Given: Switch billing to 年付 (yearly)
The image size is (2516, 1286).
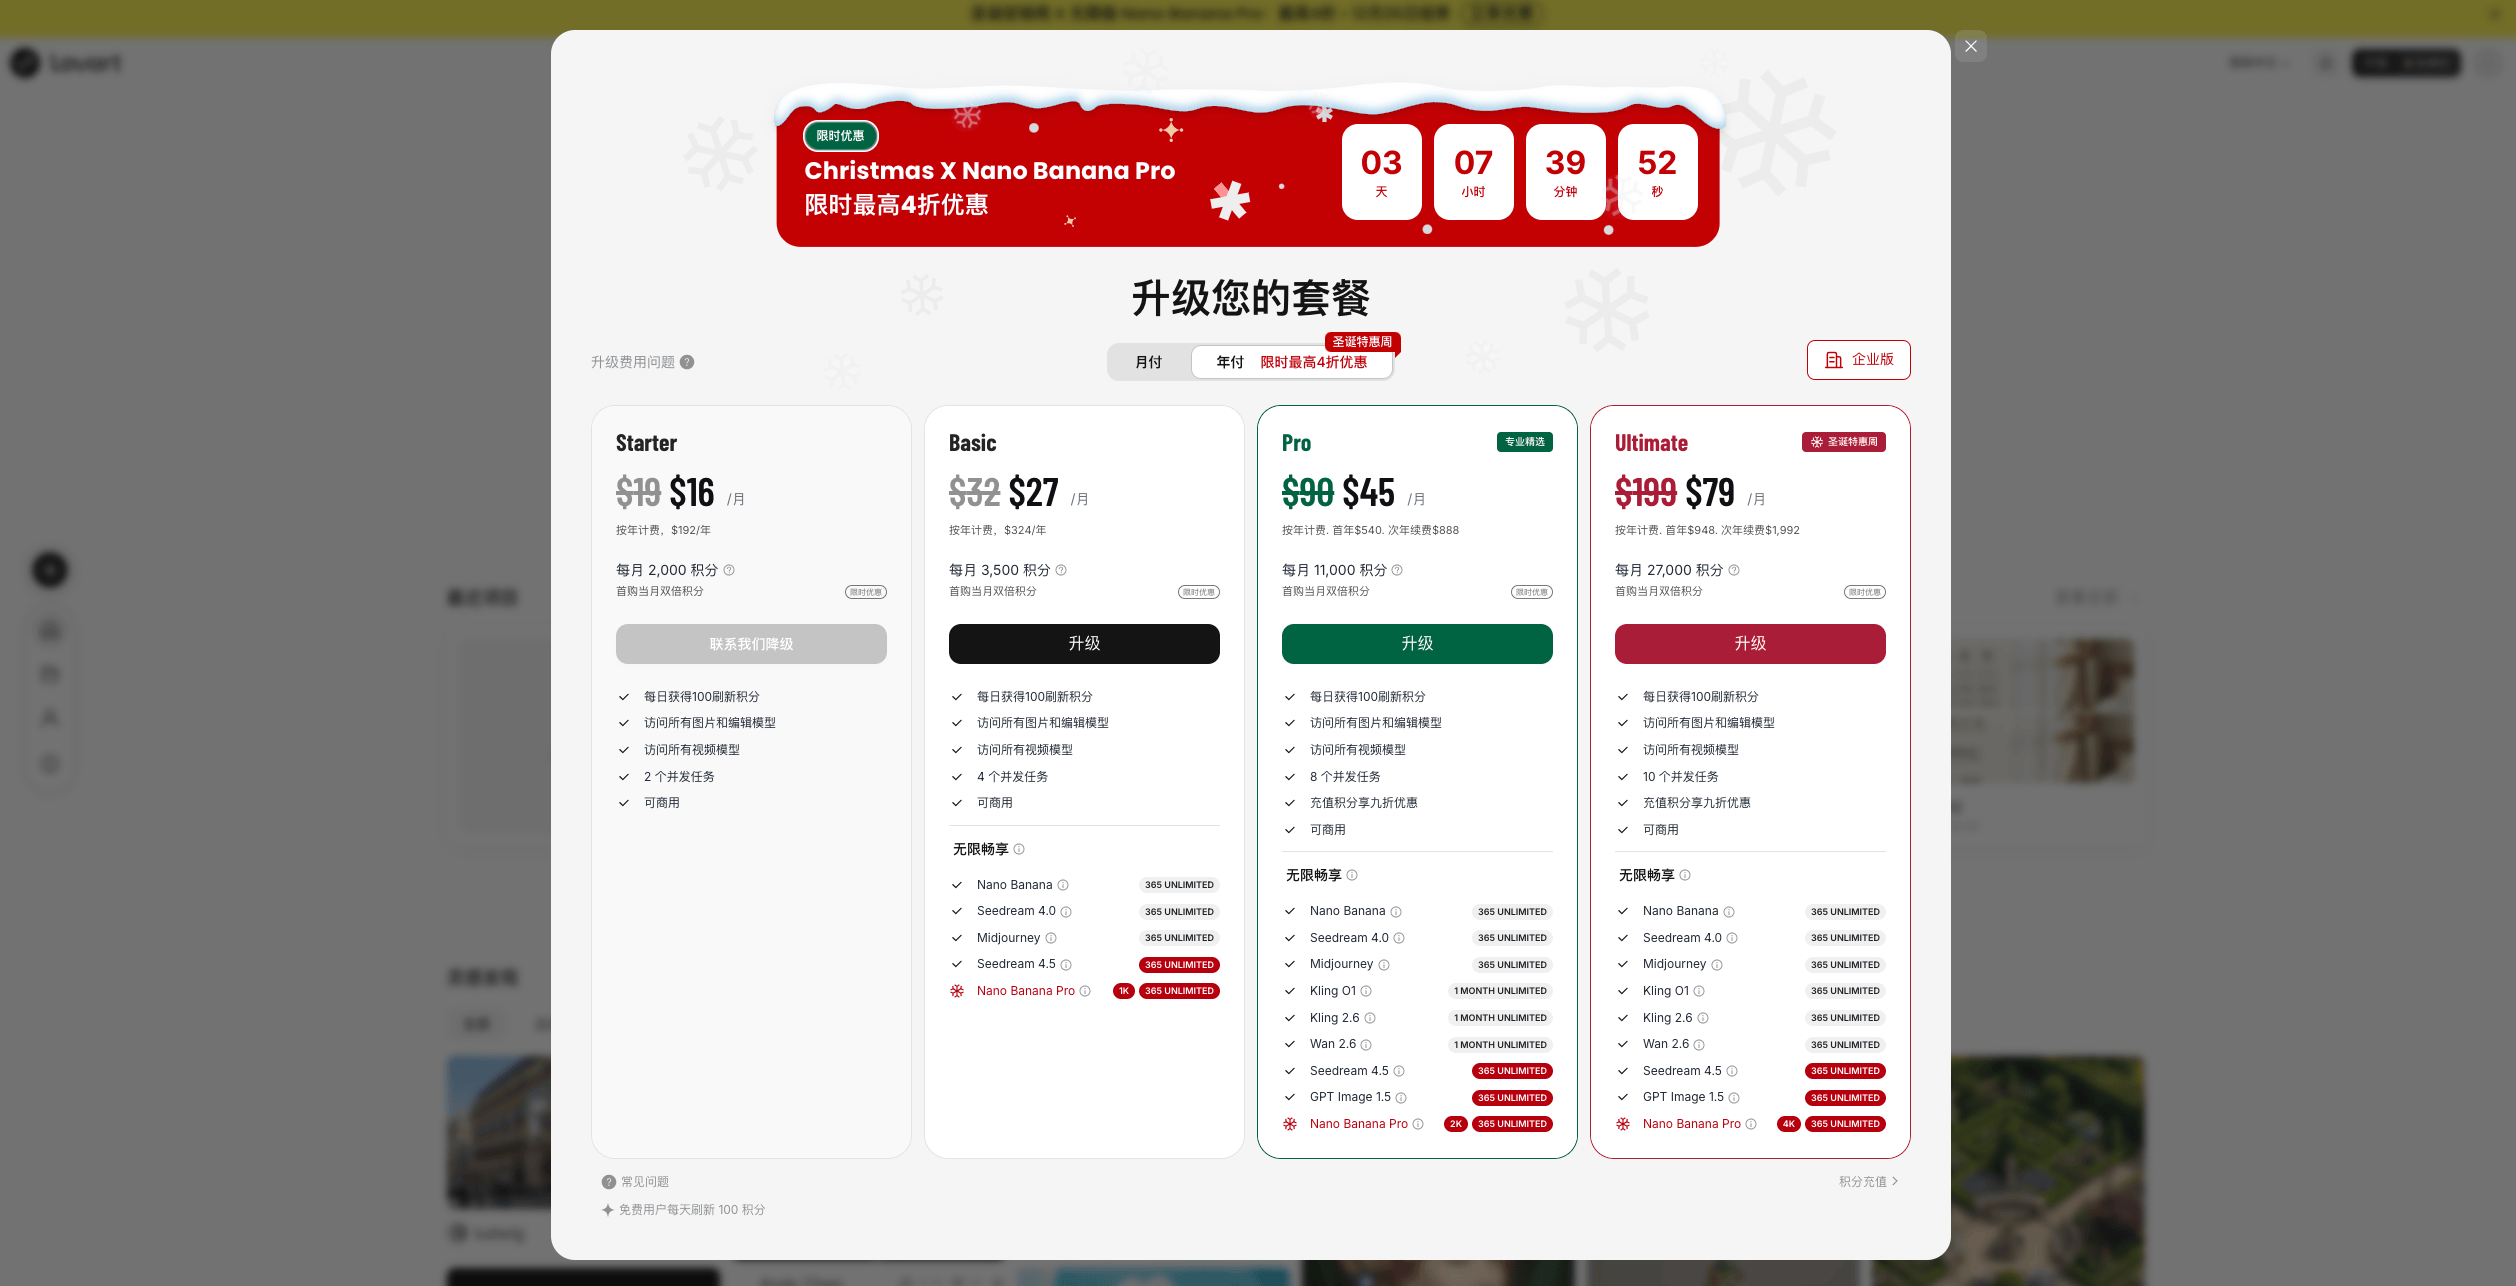Looking at the screenshot, I should click(x=1291, y=362).
